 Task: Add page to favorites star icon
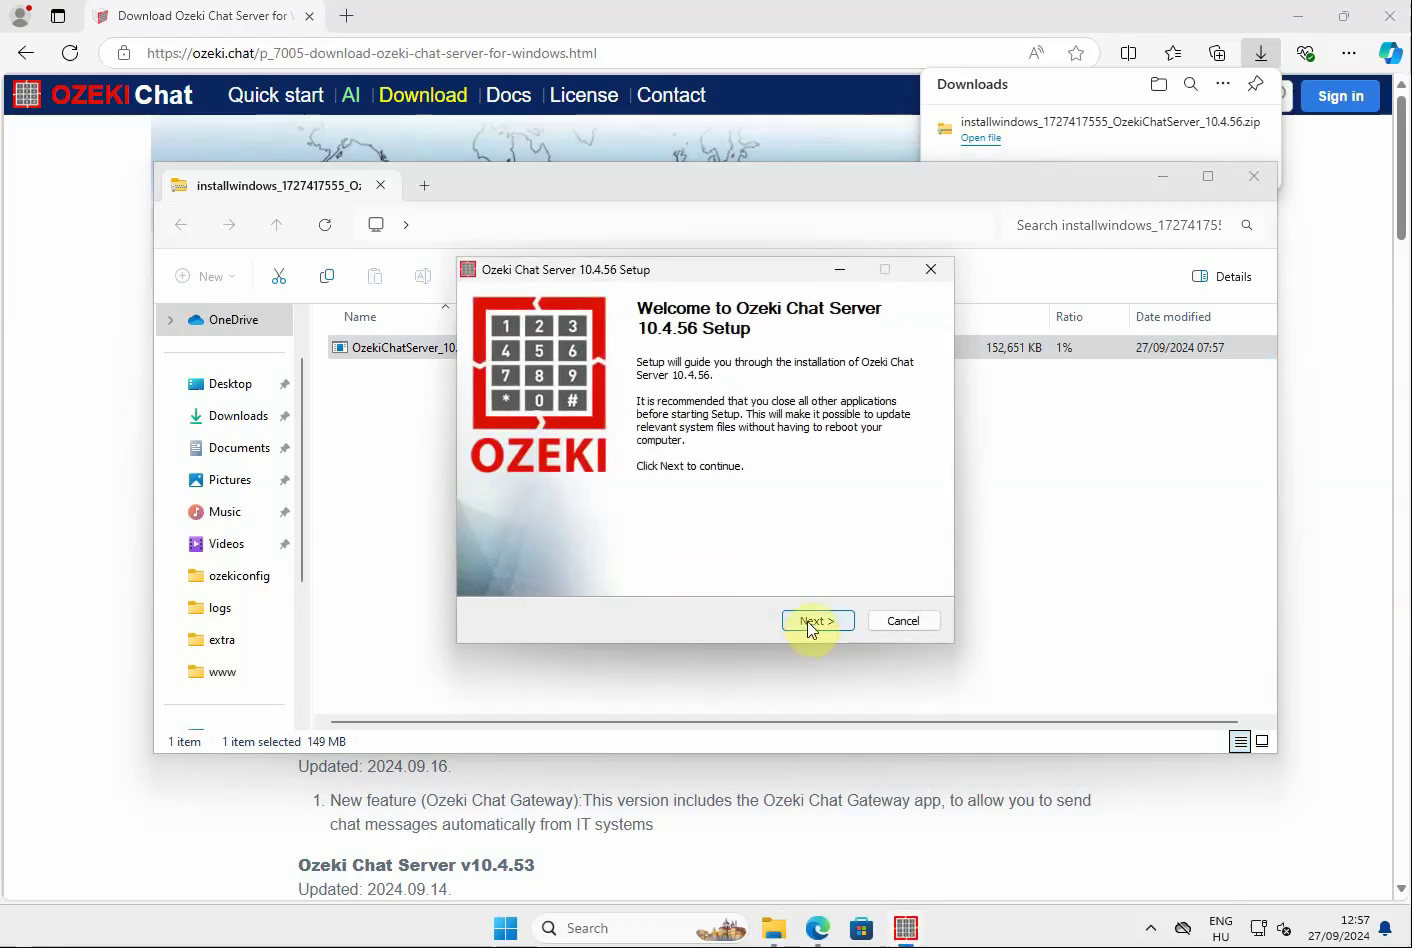coord(1076,53)
